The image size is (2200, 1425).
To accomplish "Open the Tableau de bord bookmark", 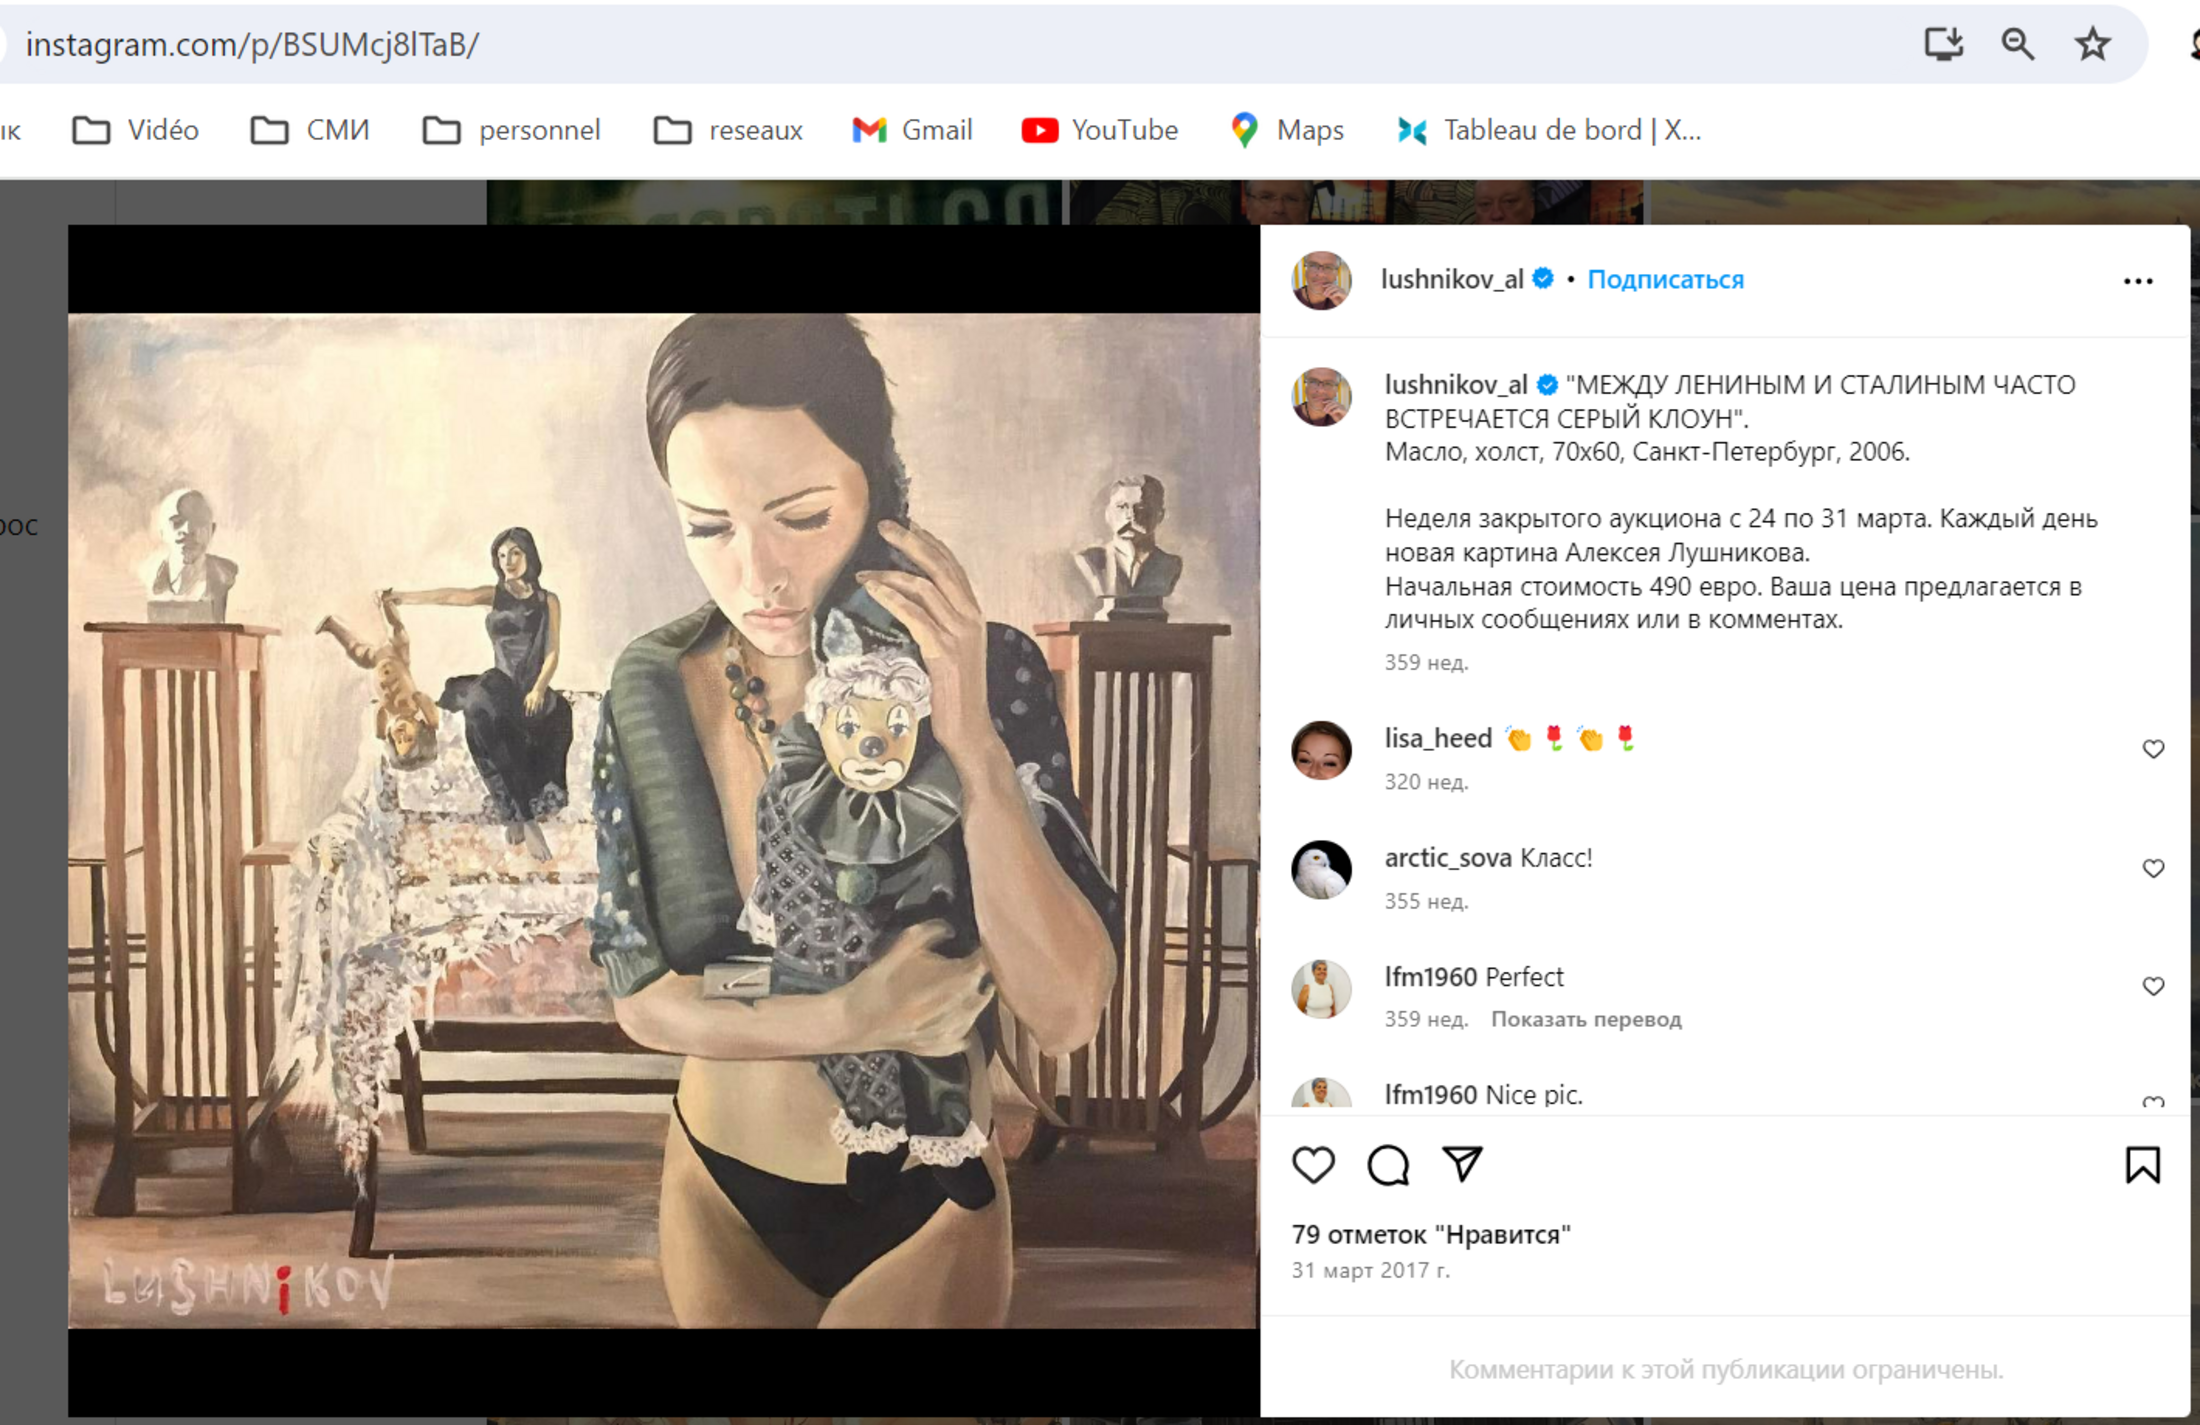I will click(x=1549, y=130).
